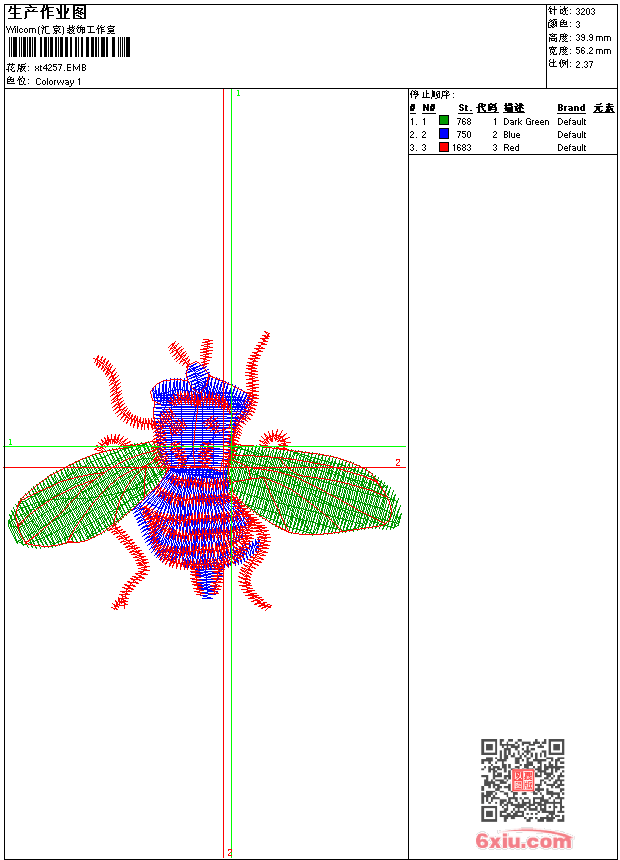Click the barcode under the Wilcom title

click(69, 48)
